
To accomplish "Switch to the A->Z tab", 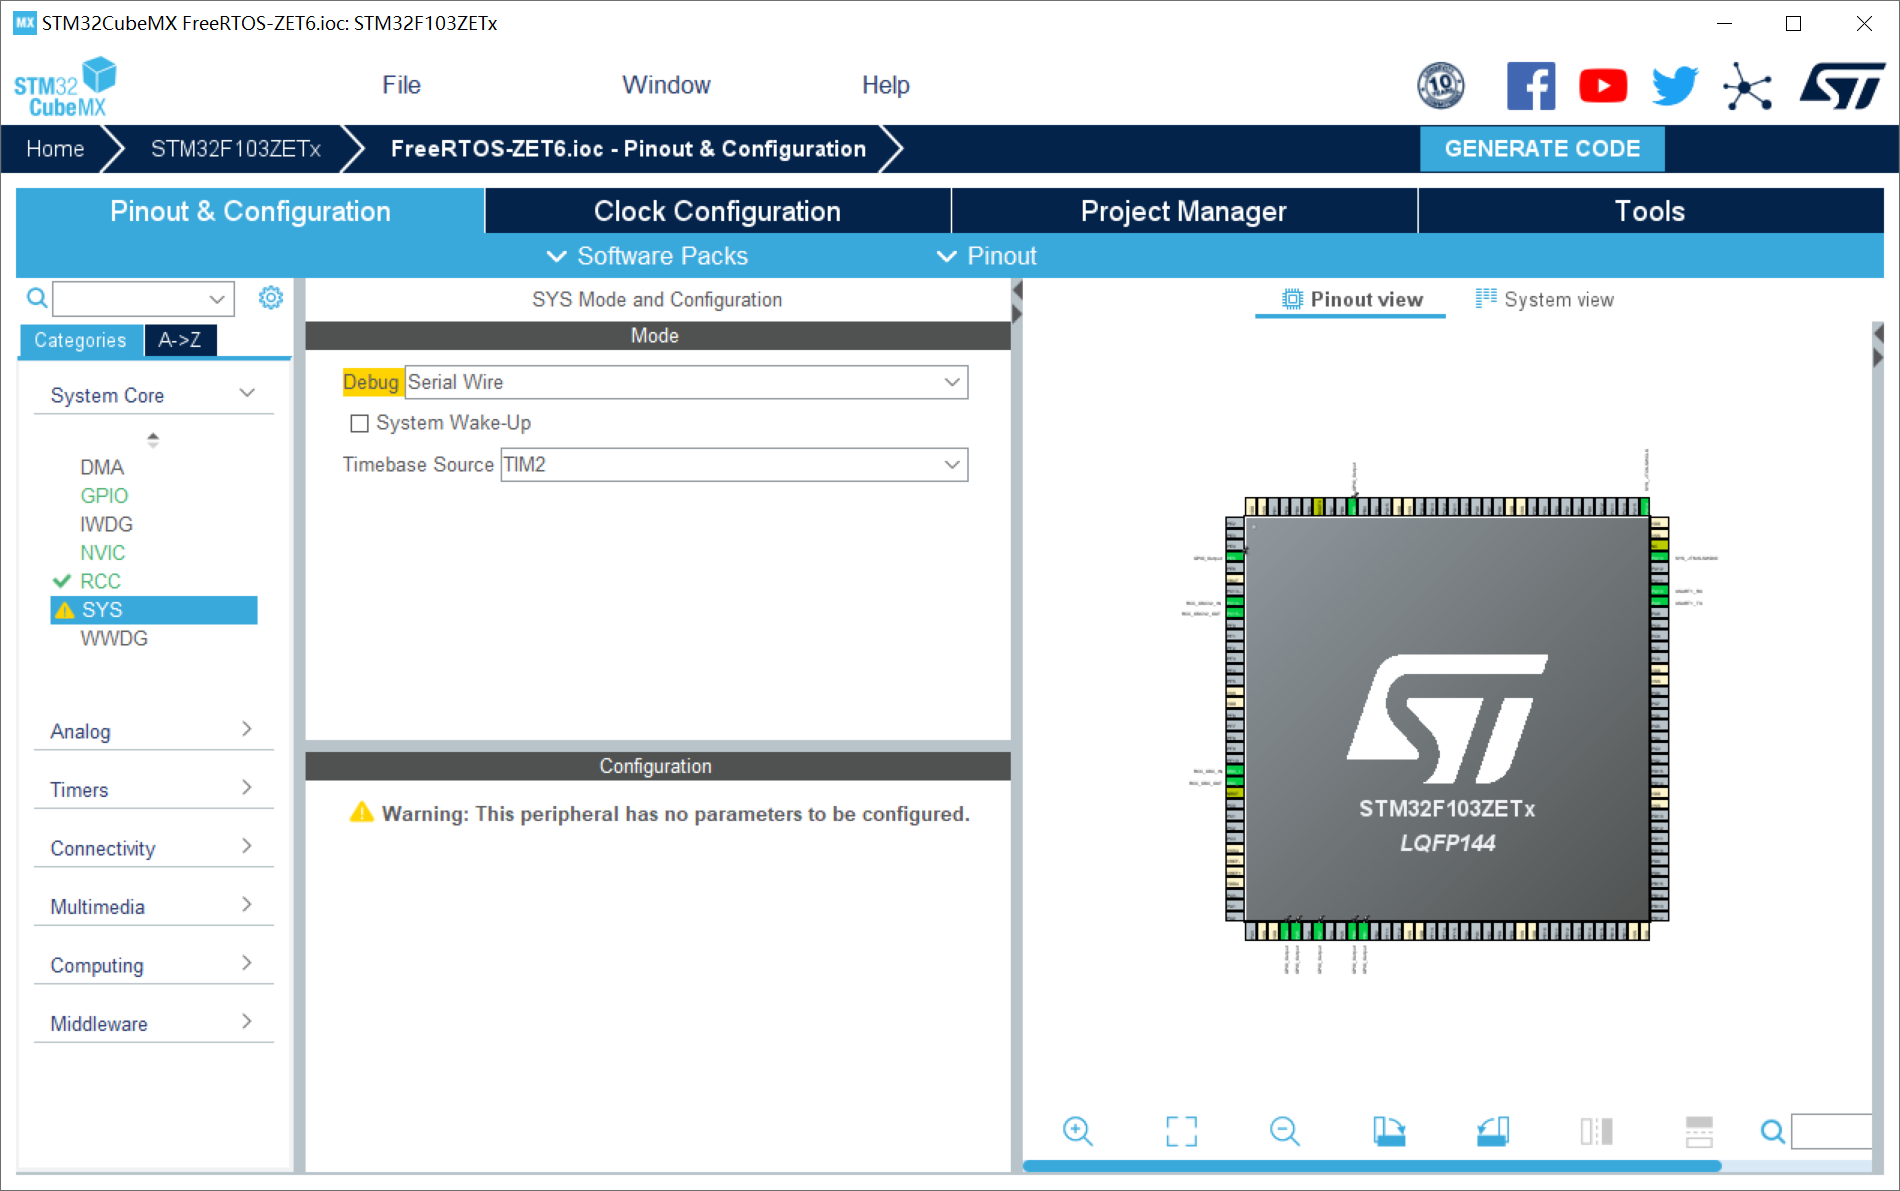I will tap(180, 340).
